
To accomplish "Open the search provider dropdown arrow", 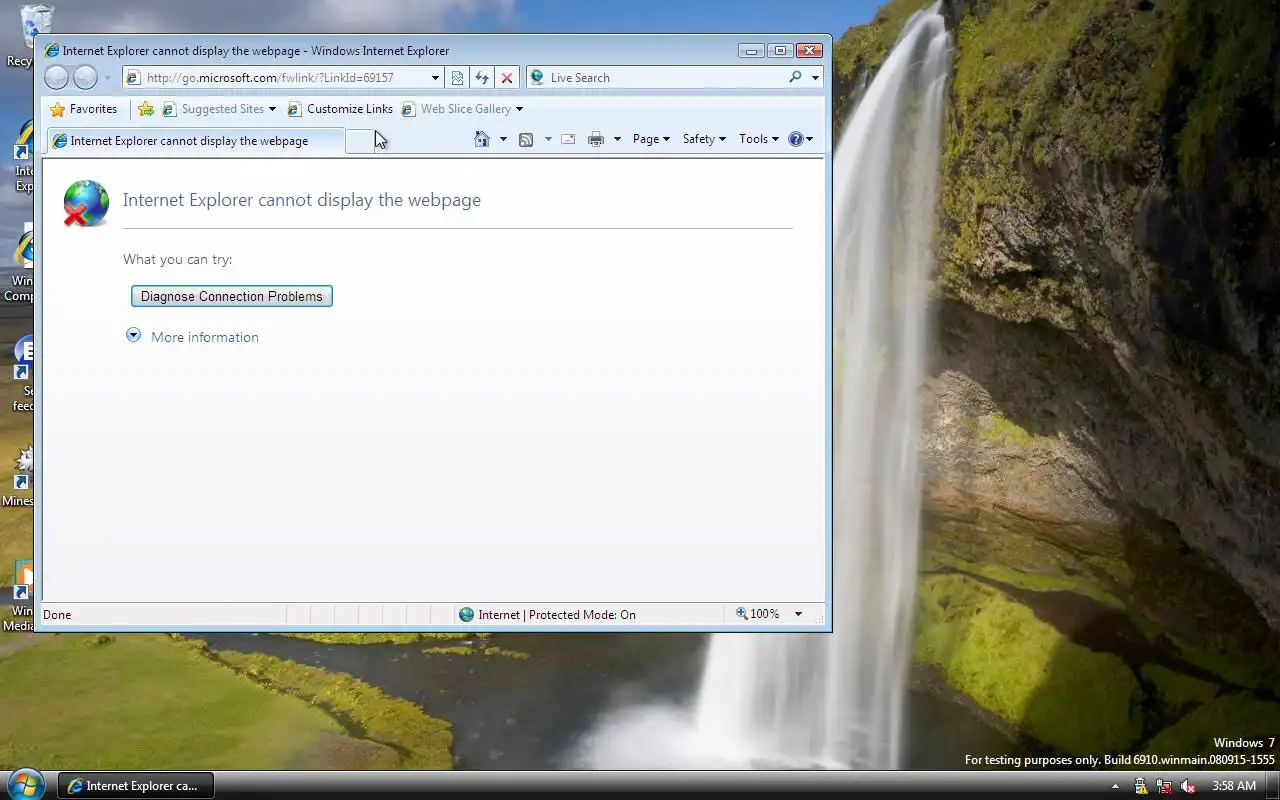I will (815, 78).
